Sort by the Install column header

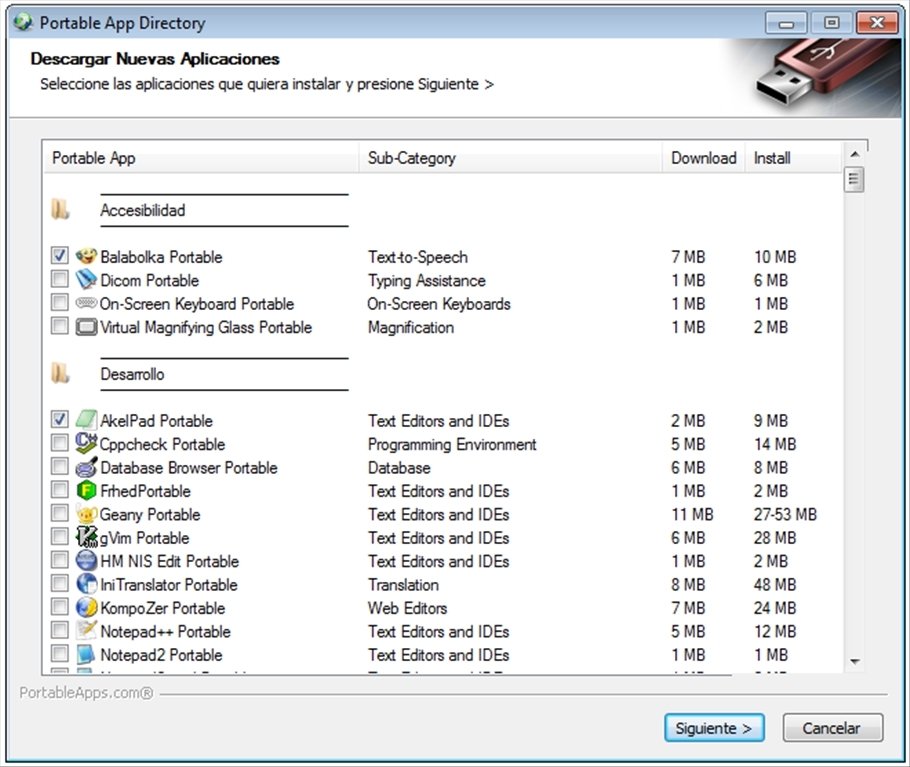pos(793,158)
